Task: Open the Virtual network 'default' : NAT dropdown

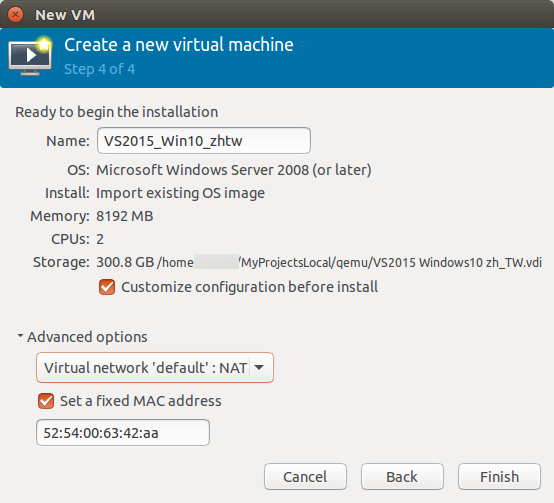Action: tap(155, 367)
